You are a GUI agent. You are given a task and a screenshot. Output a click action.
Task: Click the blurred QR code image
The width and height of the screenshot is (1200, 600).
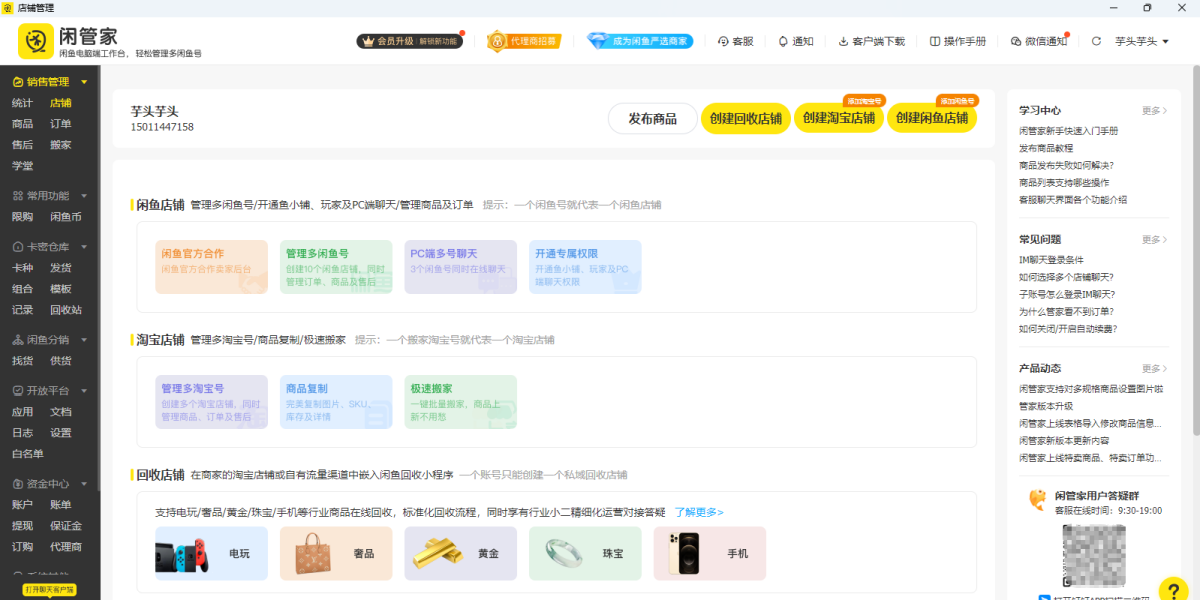(1094, 555)
